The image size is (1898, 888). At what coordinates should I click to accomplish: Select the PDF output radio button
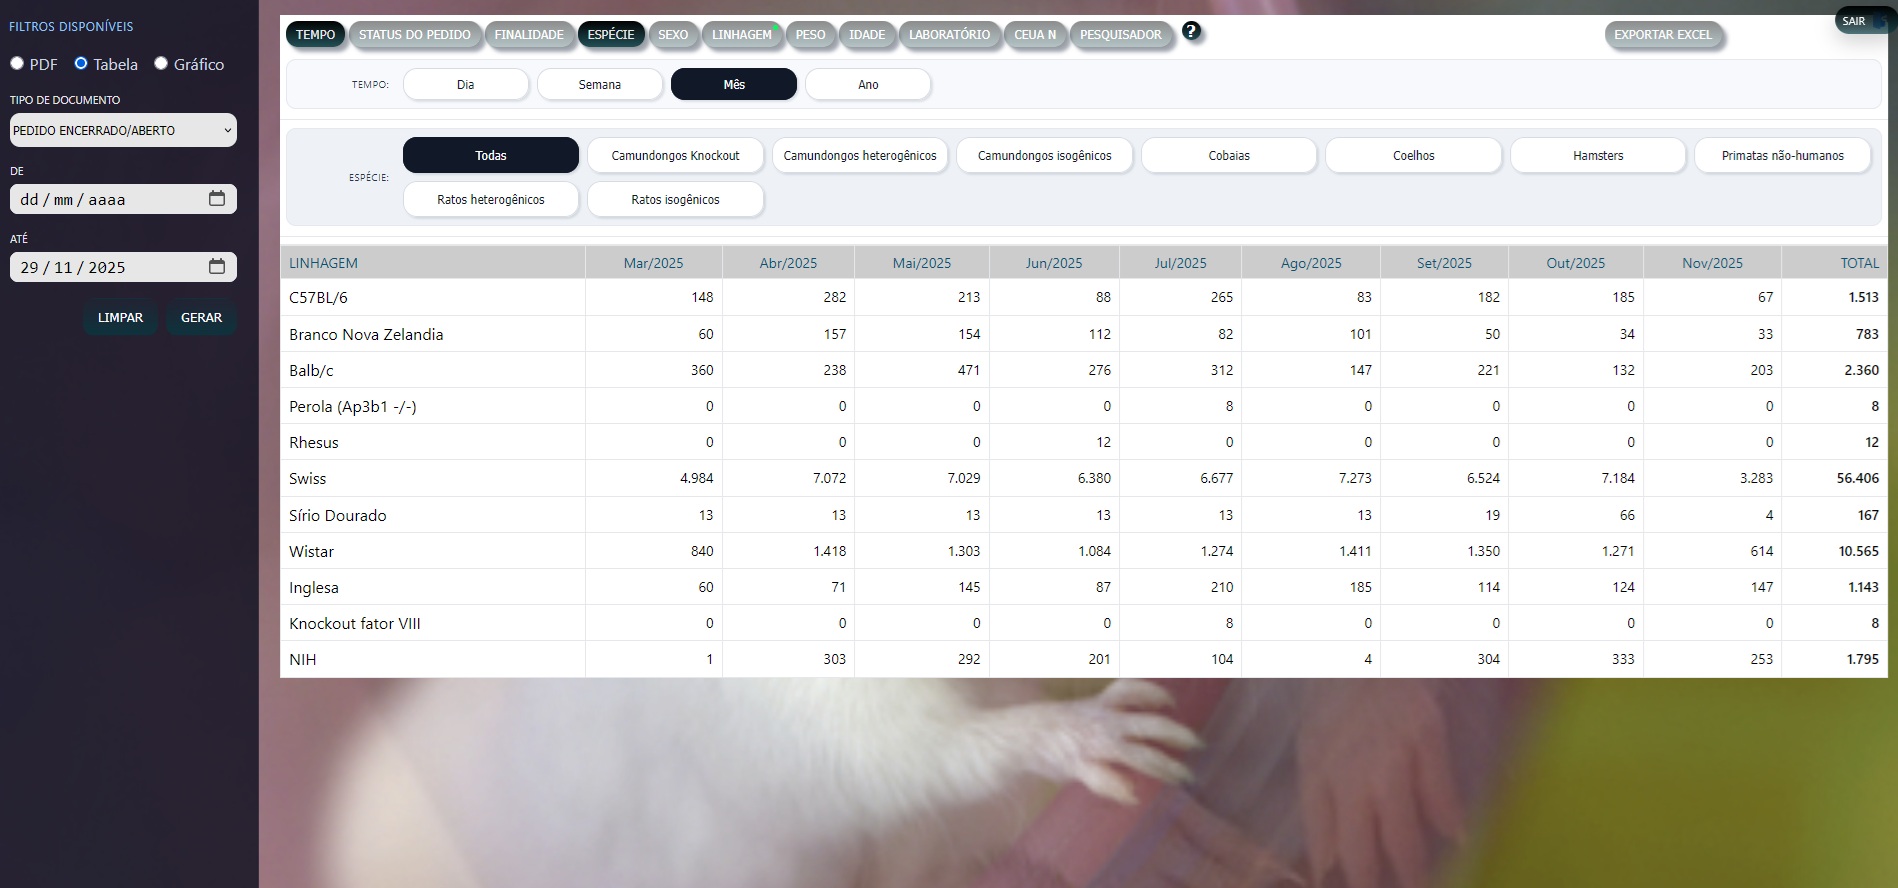[x=17, y=64]
